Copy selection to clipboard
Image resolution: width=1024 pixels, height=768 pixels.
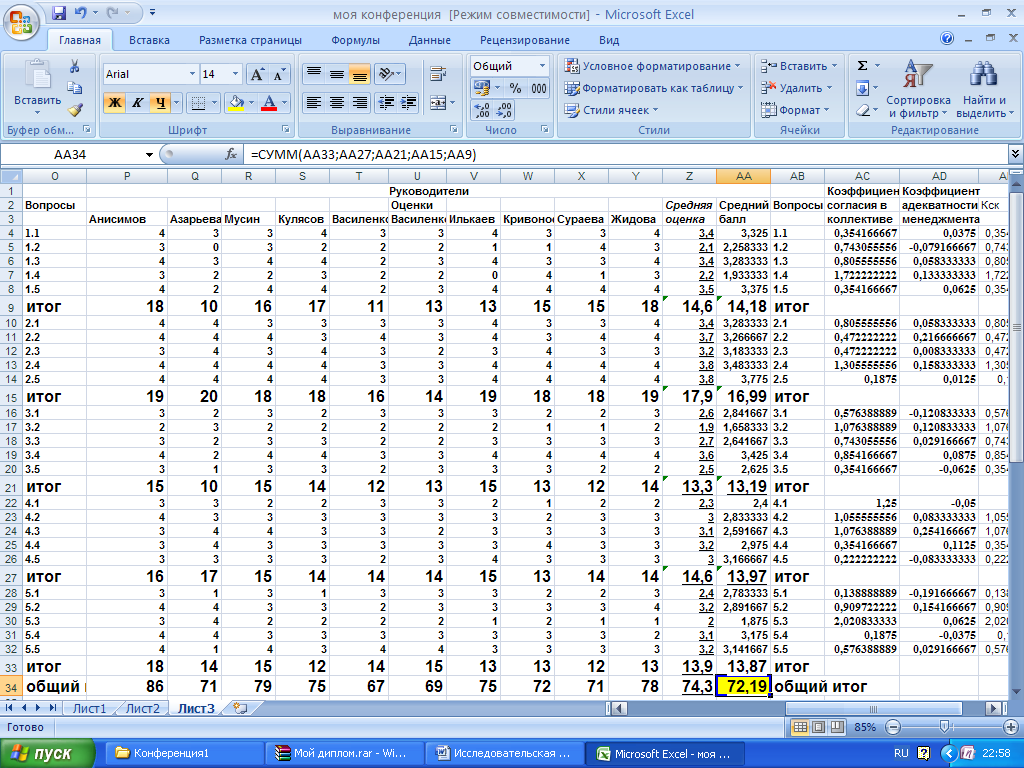point(74,88)
